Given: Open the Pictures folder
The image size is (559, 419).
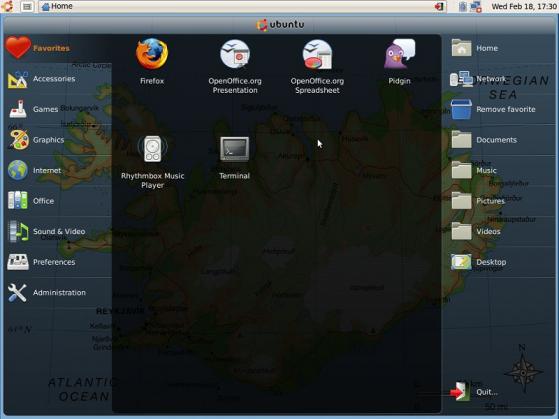Looking at the screenshot, I should 478,201.
